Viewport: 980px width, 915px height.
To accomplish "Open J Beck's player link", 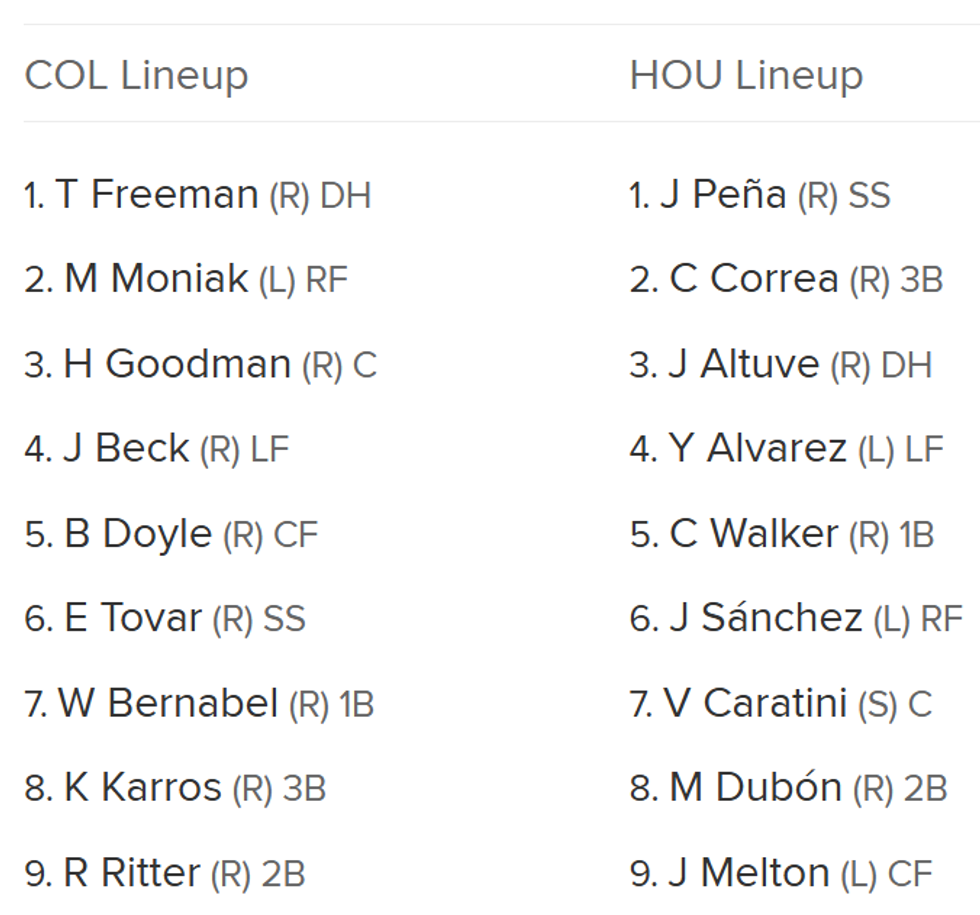I will pos(126,448).
